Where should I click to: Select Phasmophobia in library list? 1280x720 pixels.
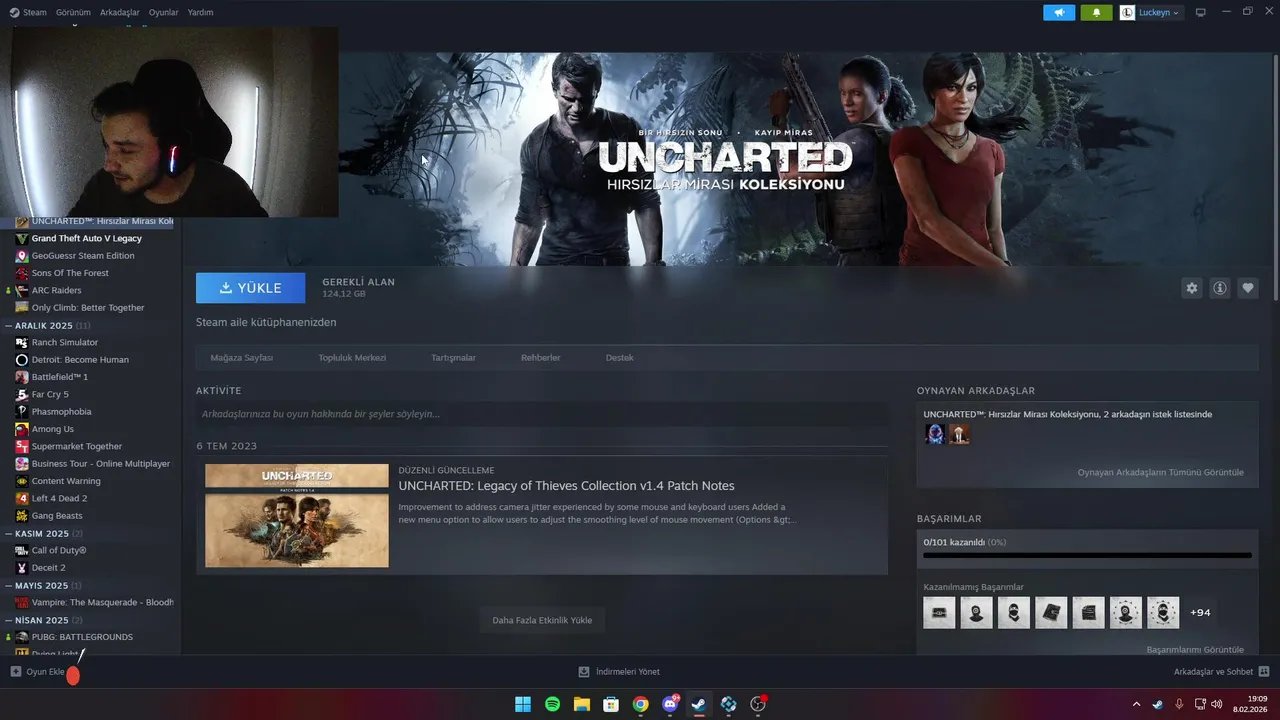[61, 412]
